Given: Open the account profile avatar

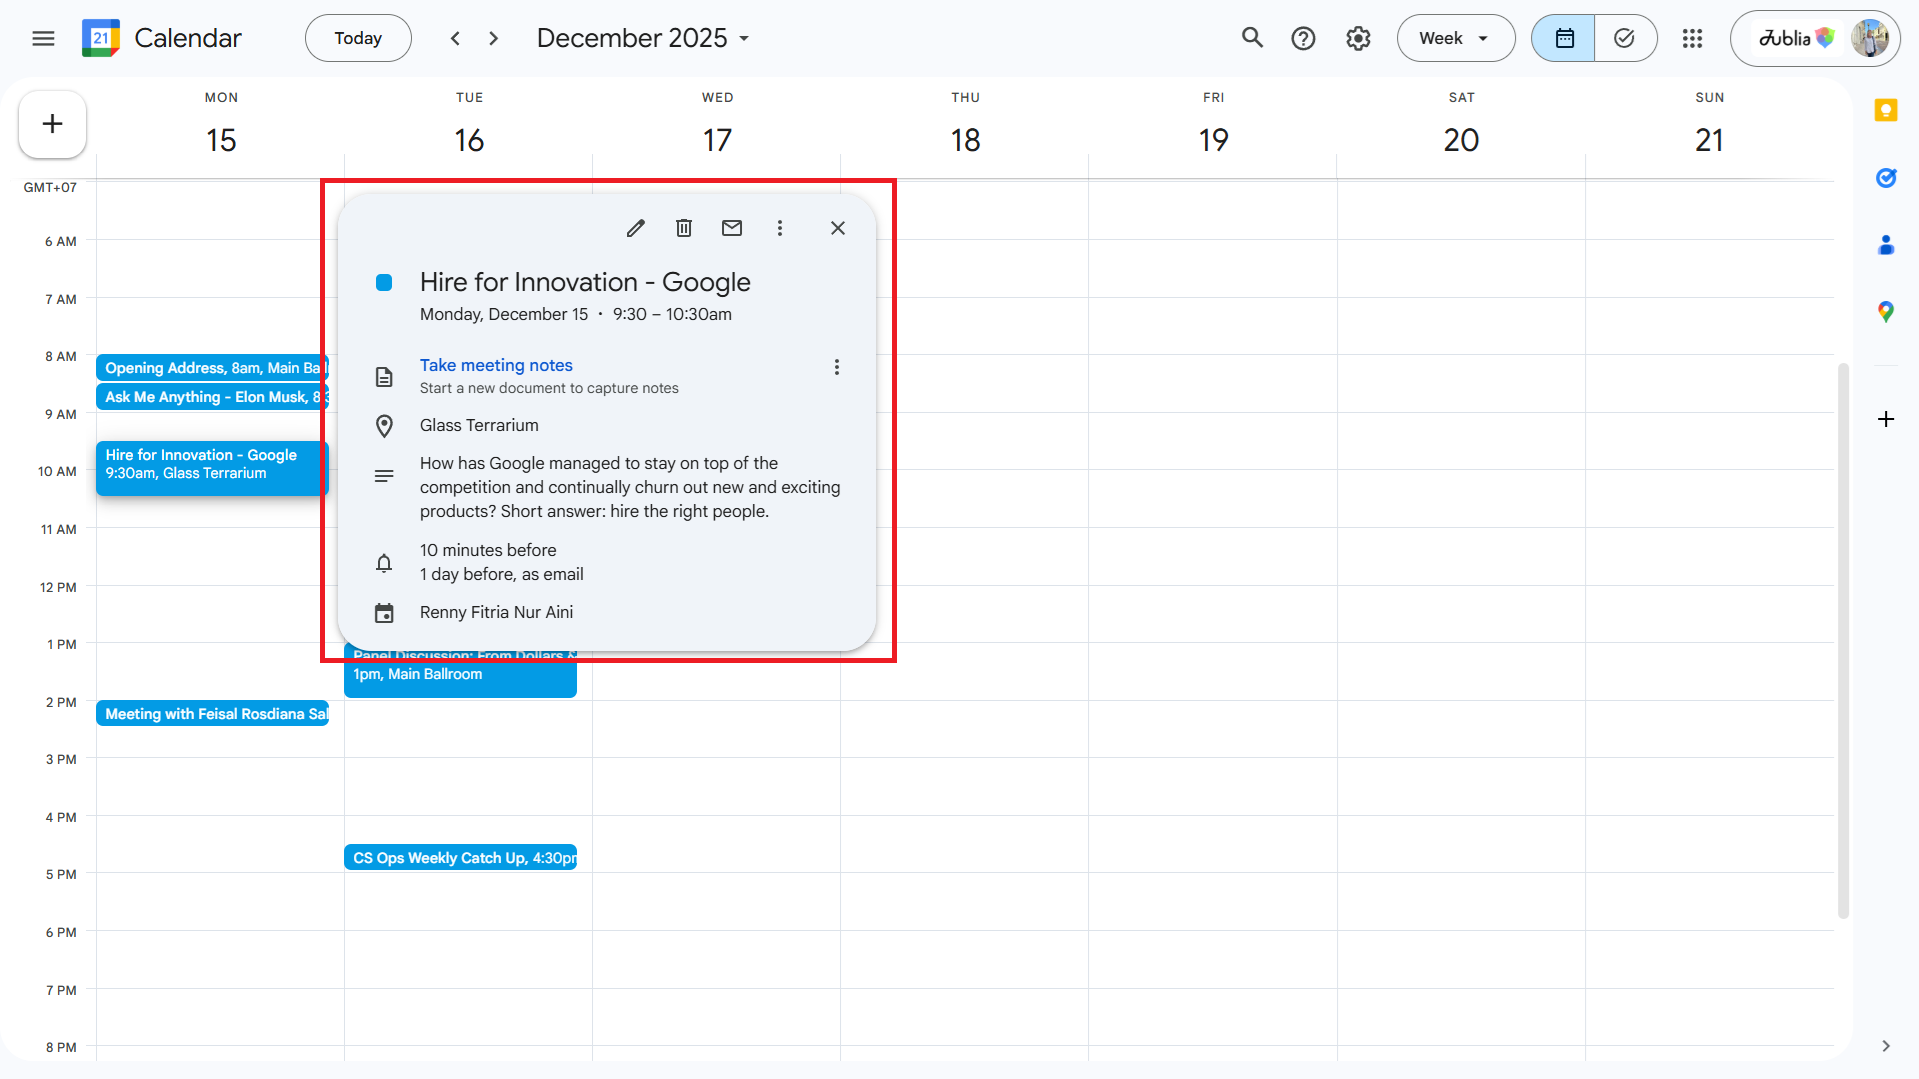Looking at the screenshot, I should click(1869, 38).
